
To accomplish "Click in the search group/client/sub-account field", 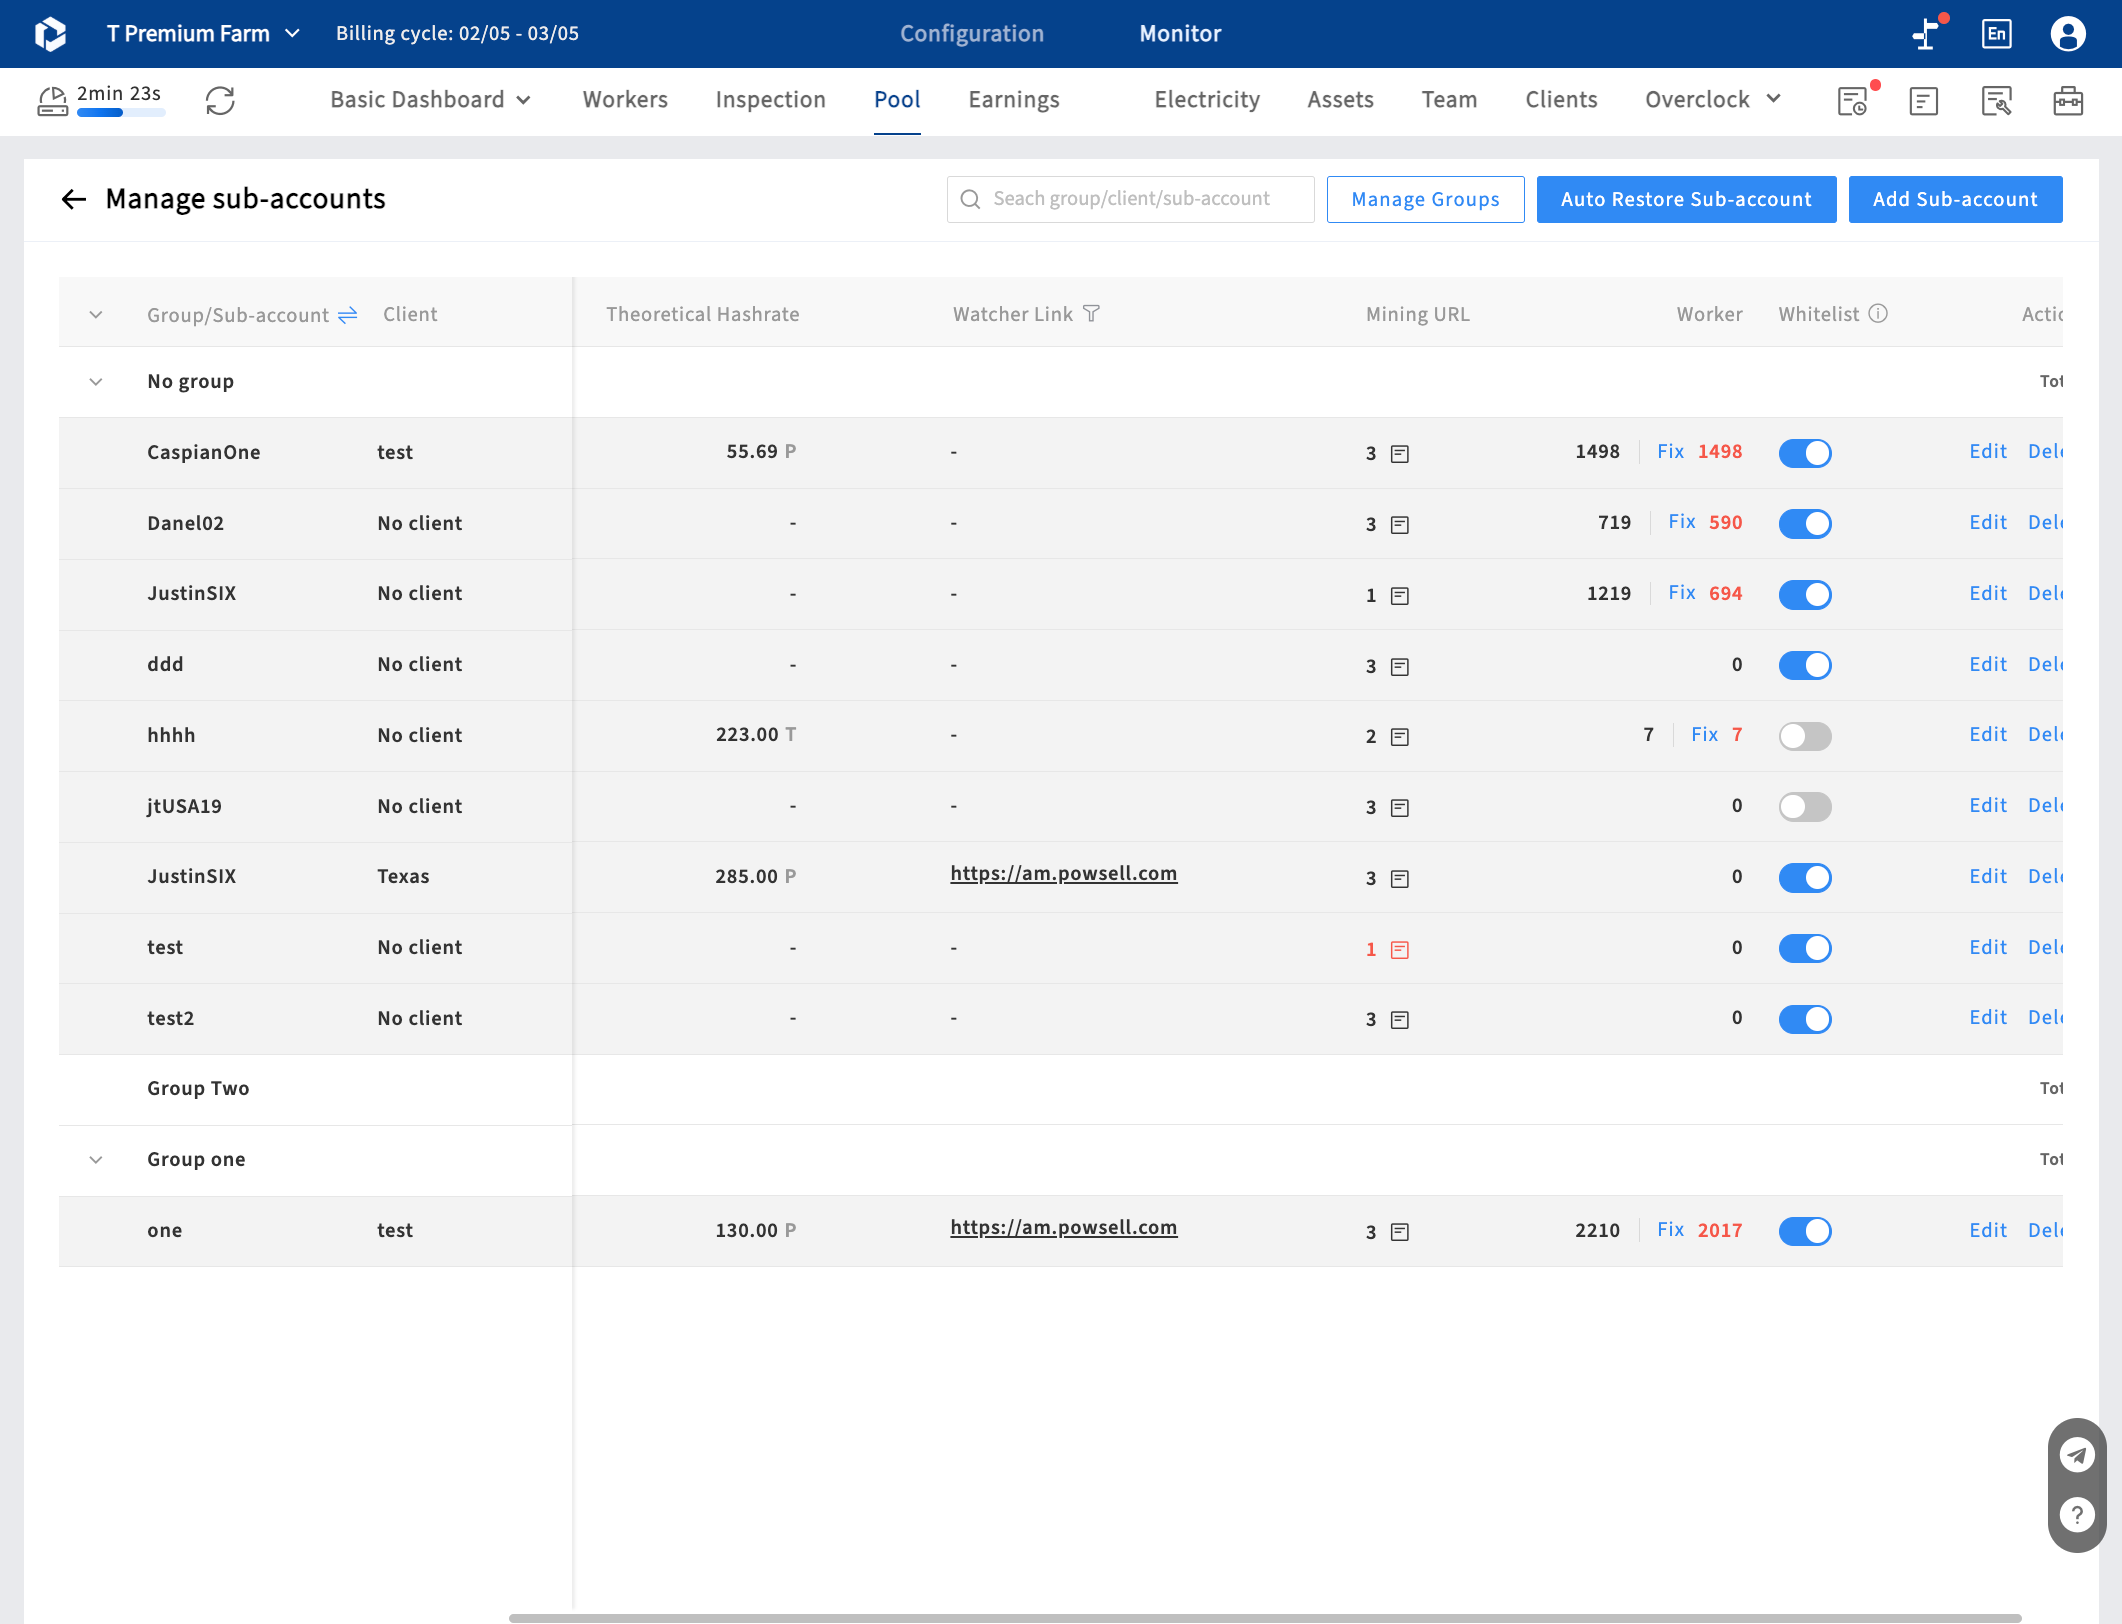I will click(x=1130, y=199).
